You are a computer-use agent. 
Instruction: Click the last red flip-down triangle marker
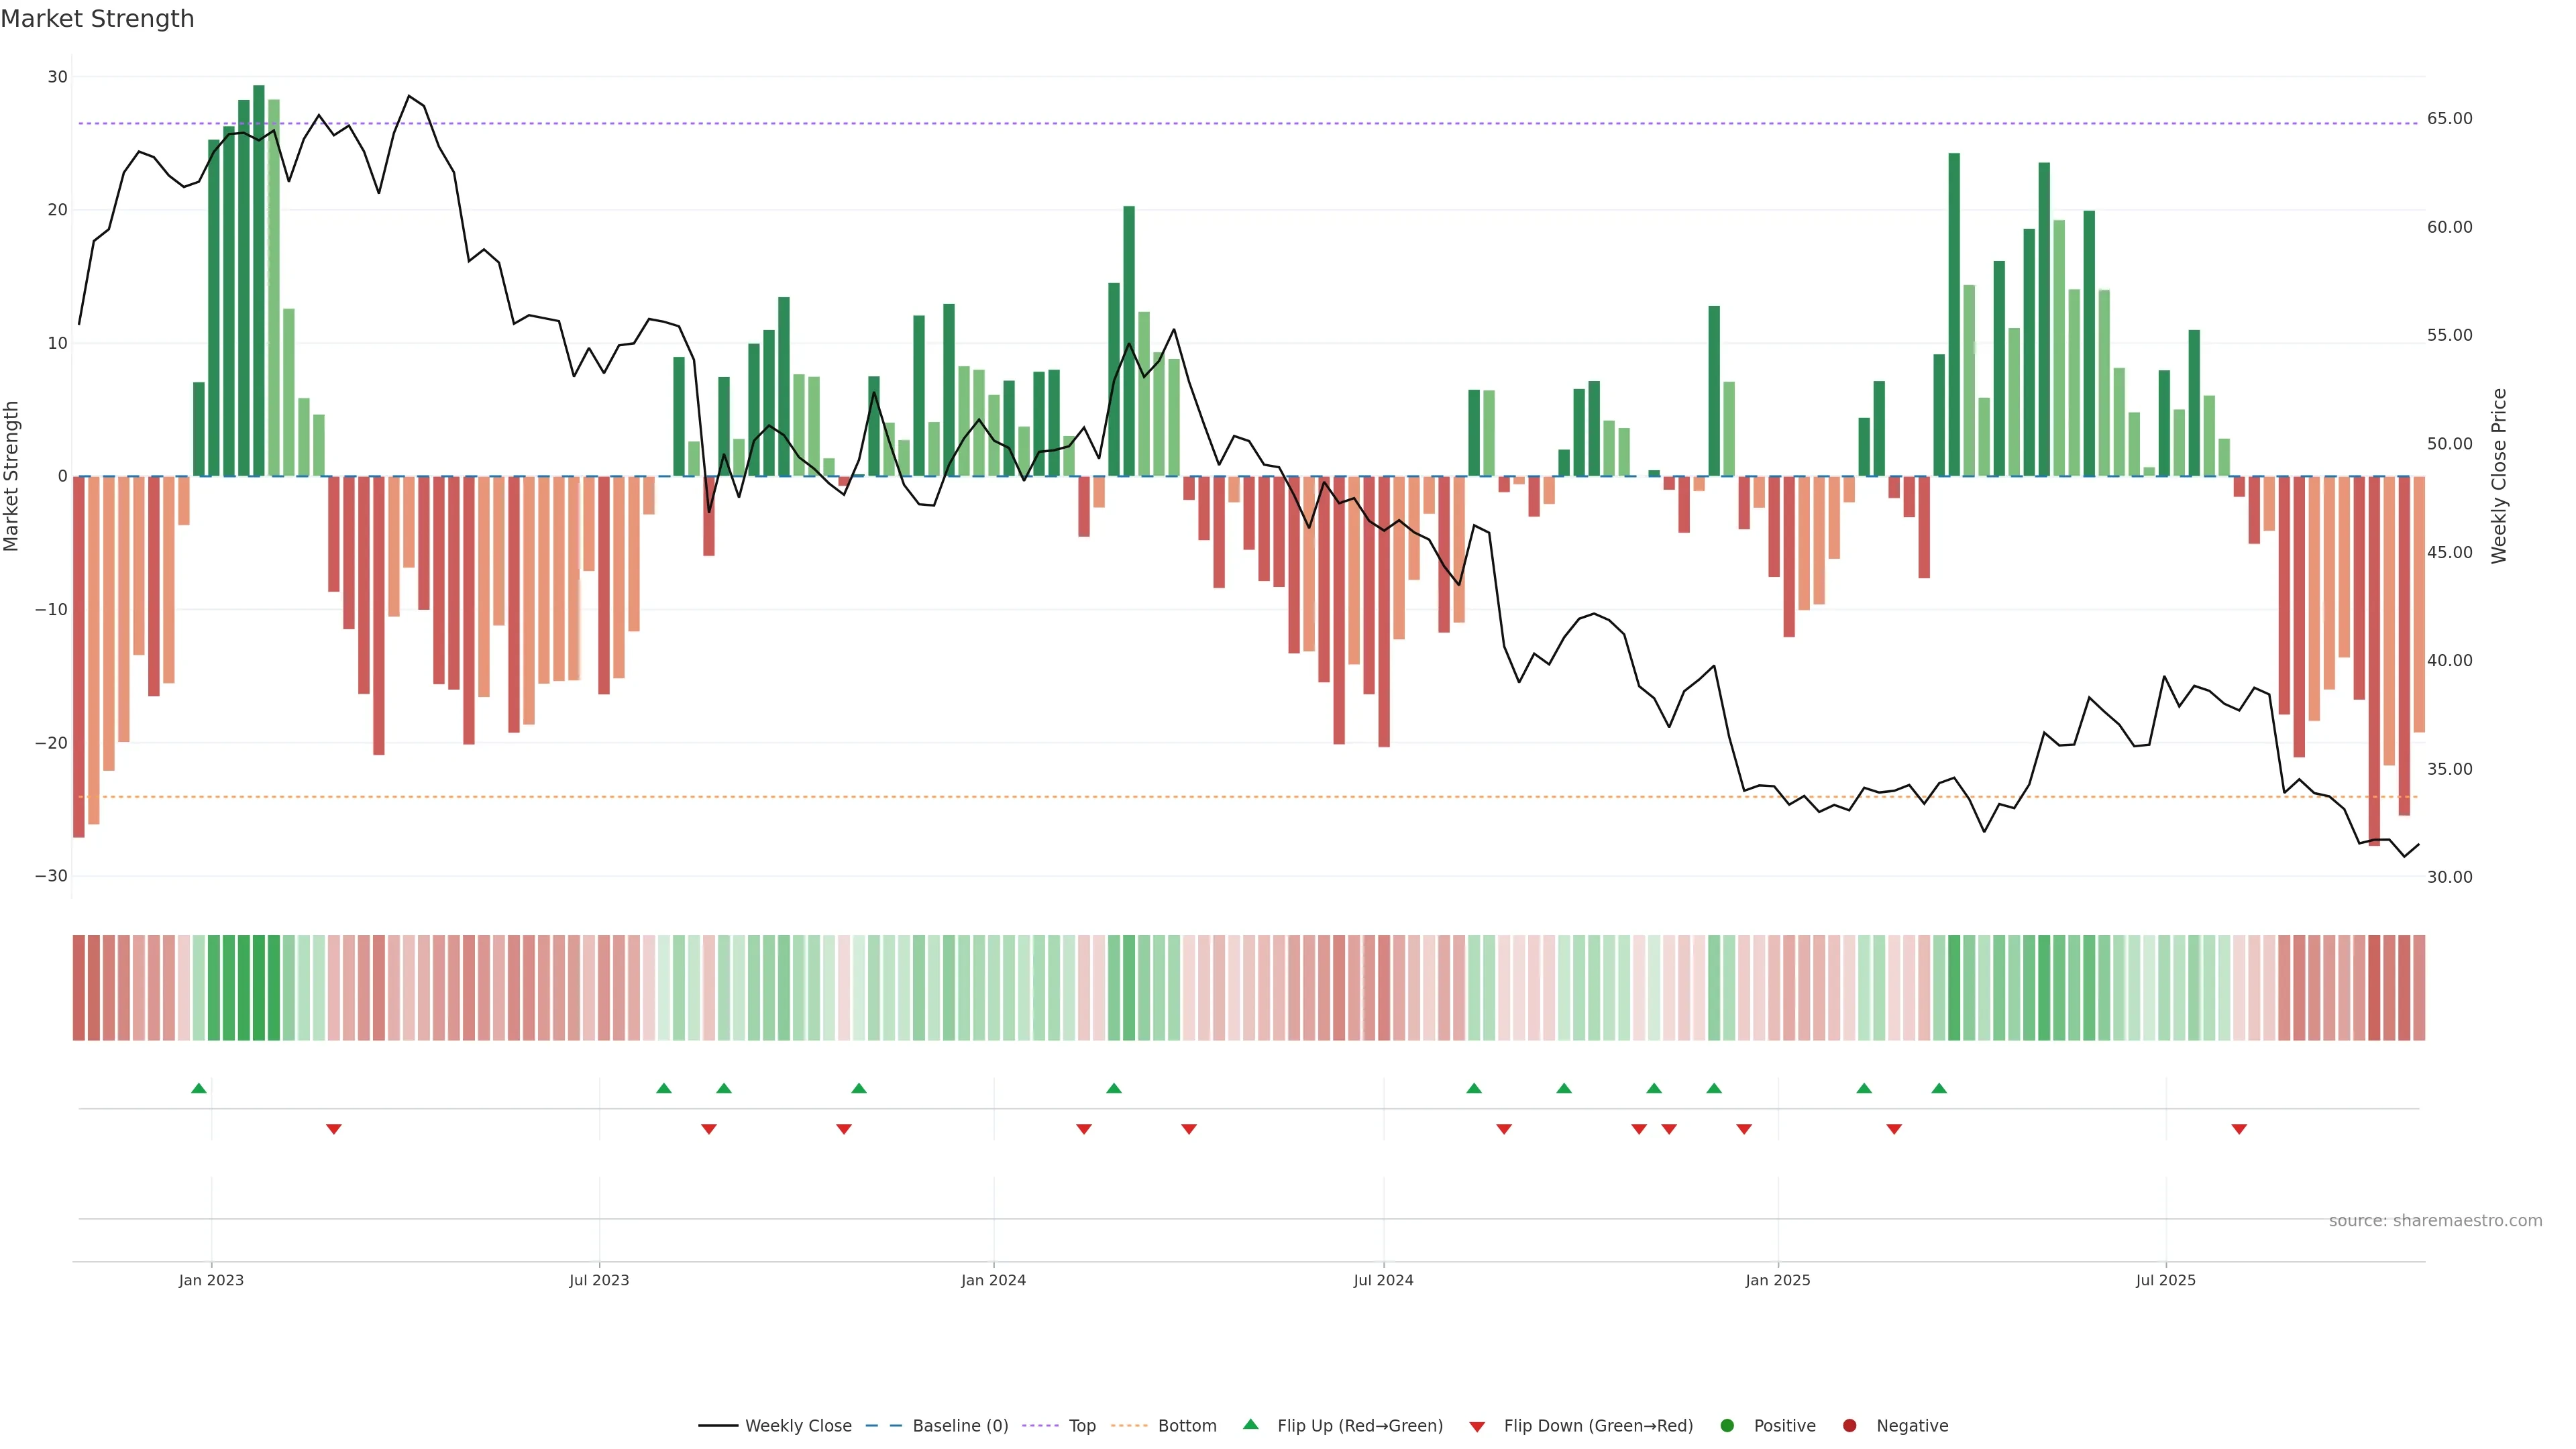pos(2239,1129)
